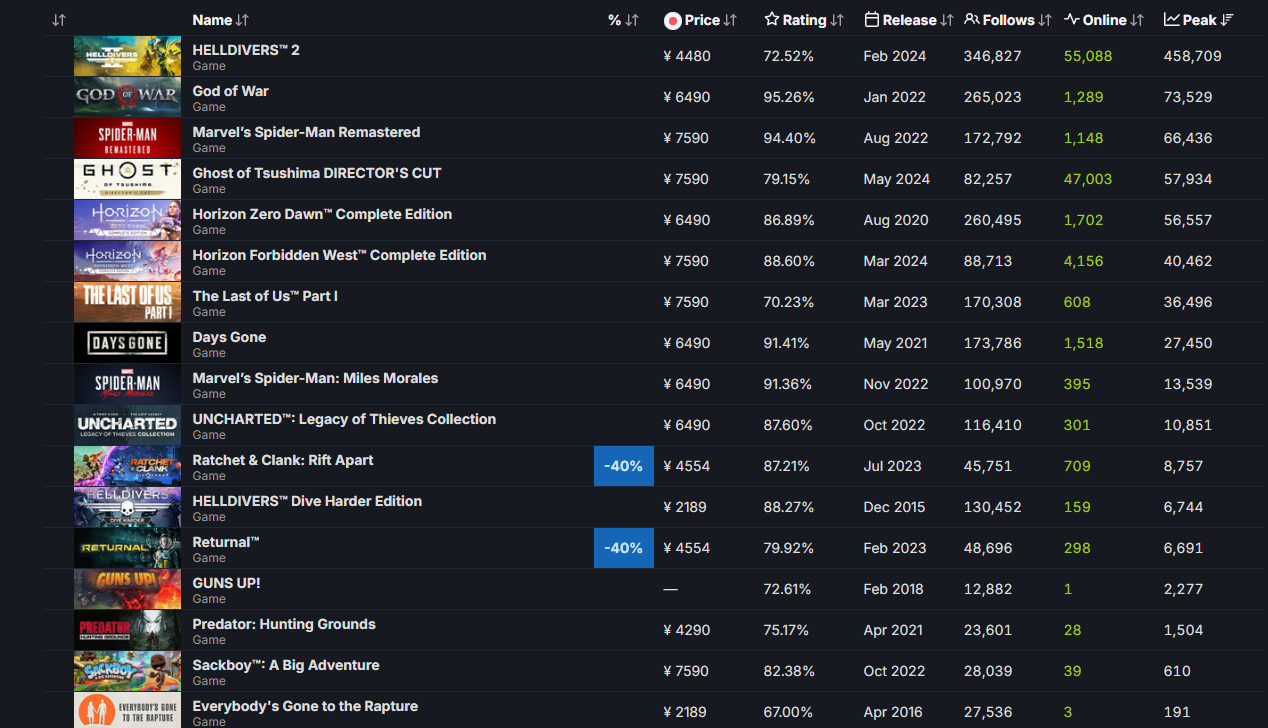The height and width of the screenshot is (728, 1268).
Task: Open UNCHARTED Legacy of Thieves Collection link
Action: 344,419
